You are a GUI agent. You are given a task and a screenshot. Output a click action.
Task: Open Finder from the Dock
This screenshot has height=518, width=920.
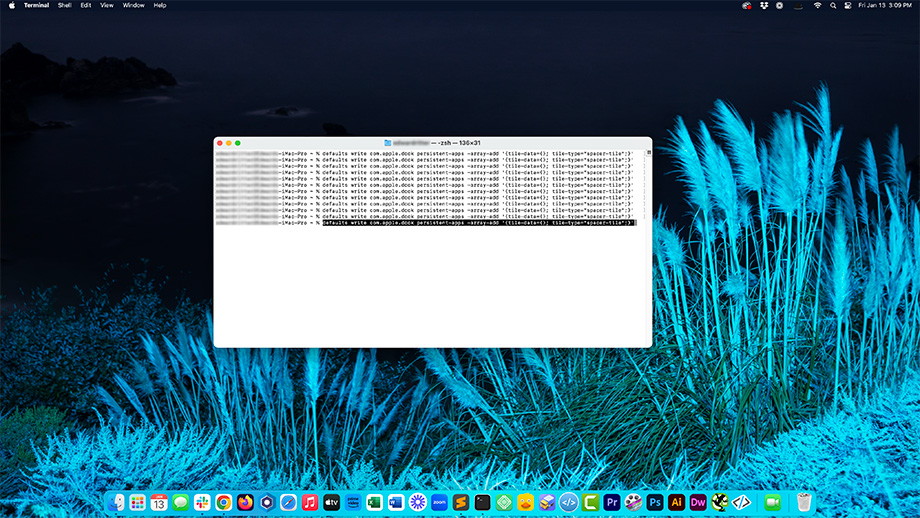click(x=116, y=502)
